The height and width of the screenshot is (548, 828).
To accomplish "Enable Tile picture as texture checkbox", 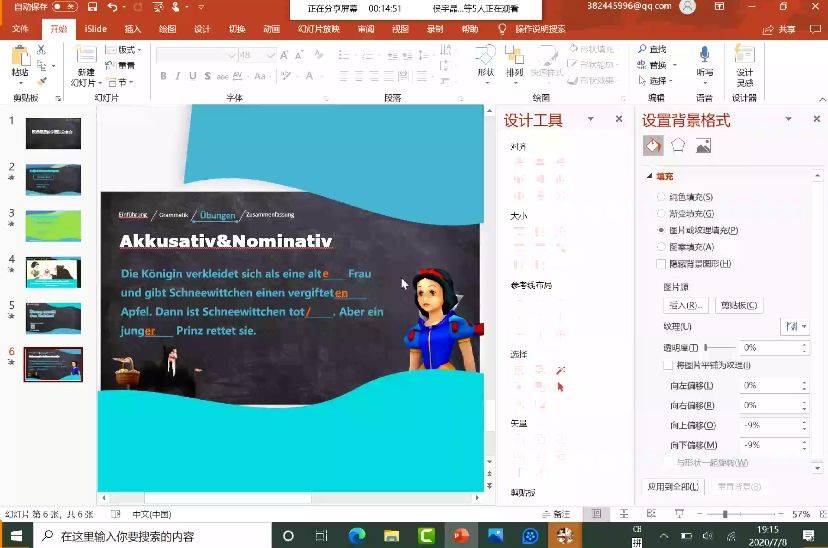I will (x=668, y=365).
